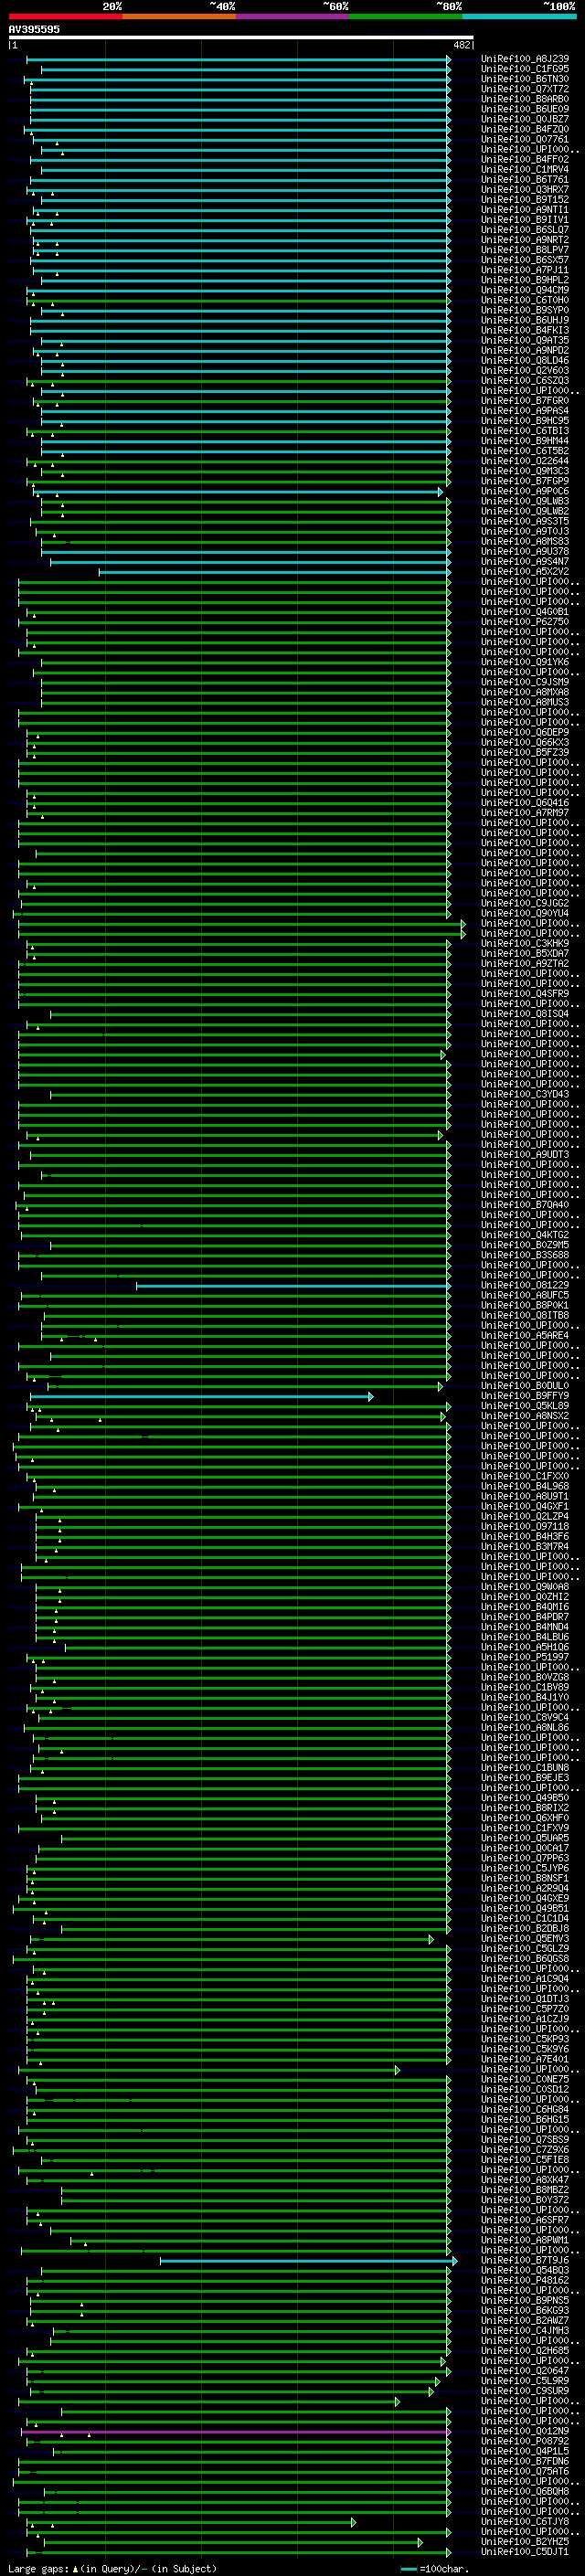This screenshot has width=585, height=2576.
Task: Click the UniRef100_A5ARE4 hit label
Action: click(525, 1336)
